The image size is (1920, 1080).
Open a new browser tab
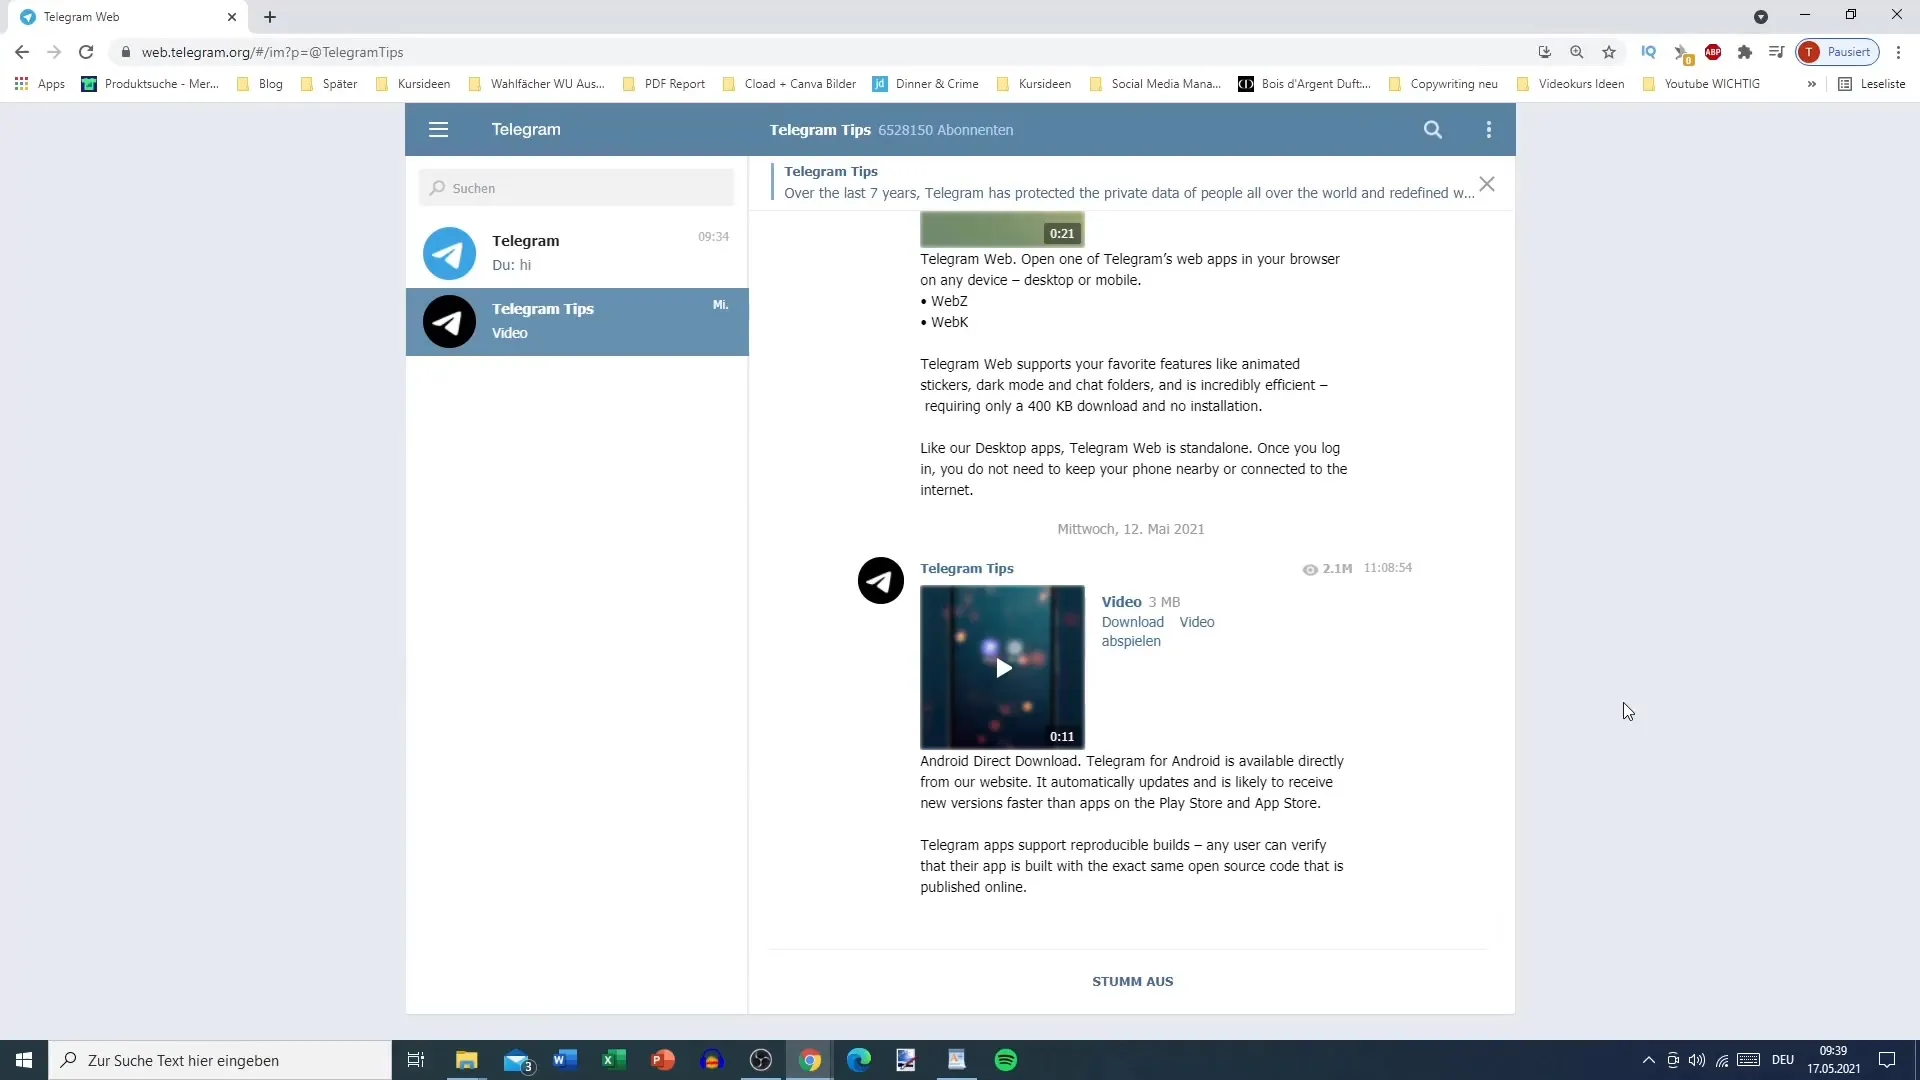[270, 17]
